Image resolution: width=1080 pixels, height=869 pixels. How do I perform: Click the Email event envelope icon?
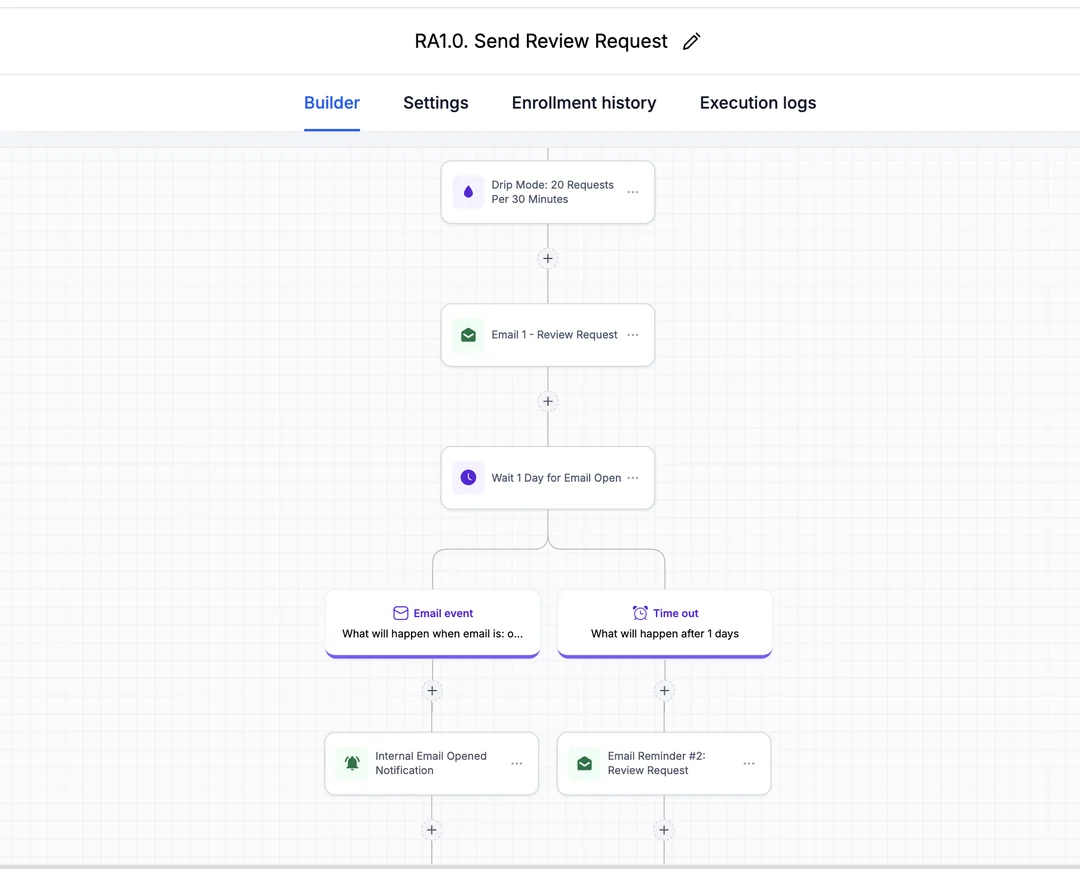tap(401, 613)
